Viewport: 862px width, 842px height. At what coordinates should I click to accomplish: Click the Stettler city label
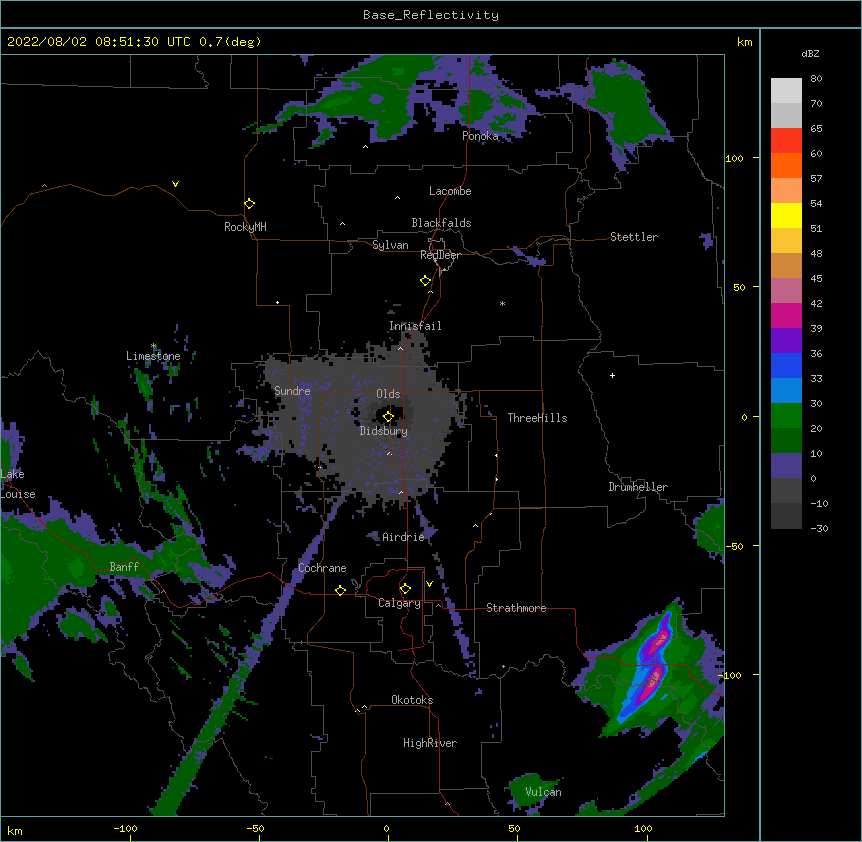(x=634, y=237)
